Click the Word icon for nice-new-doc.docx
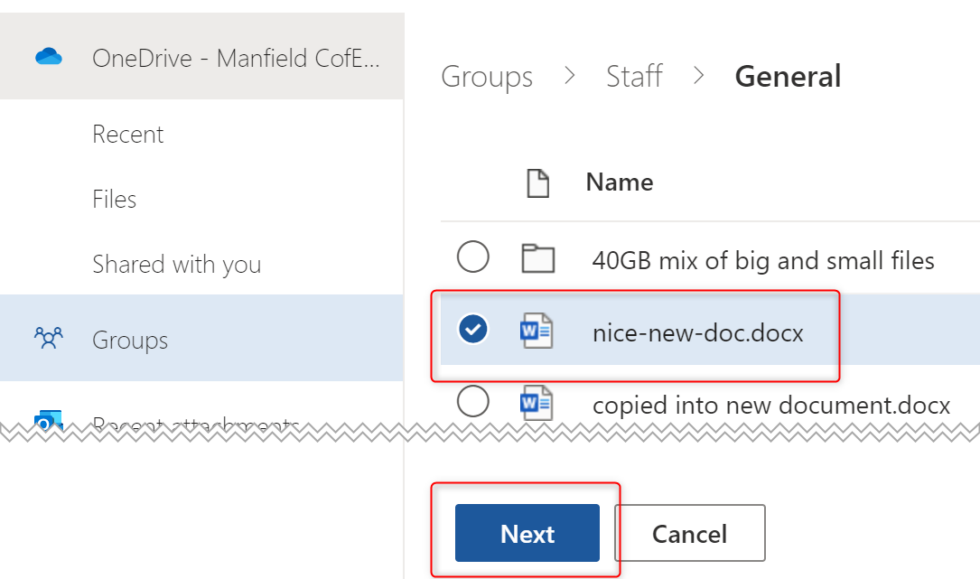This screenshot has width=980, height=579. [x=538, y=329]
